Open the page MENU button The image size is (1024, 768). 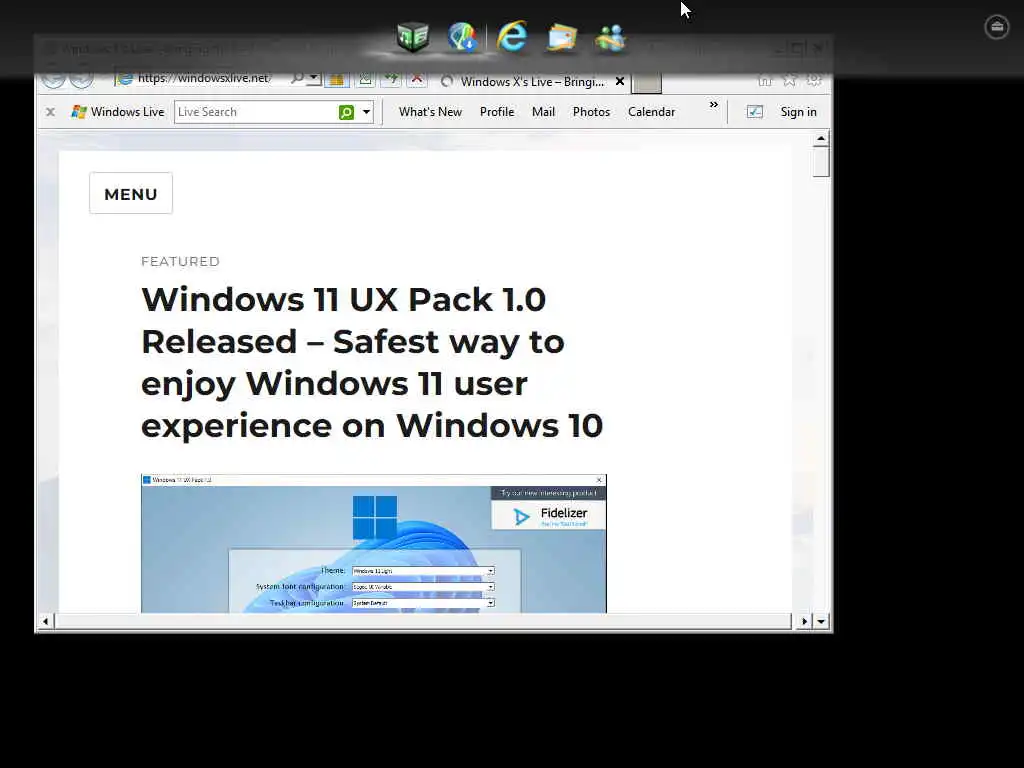tap(131, 193)
